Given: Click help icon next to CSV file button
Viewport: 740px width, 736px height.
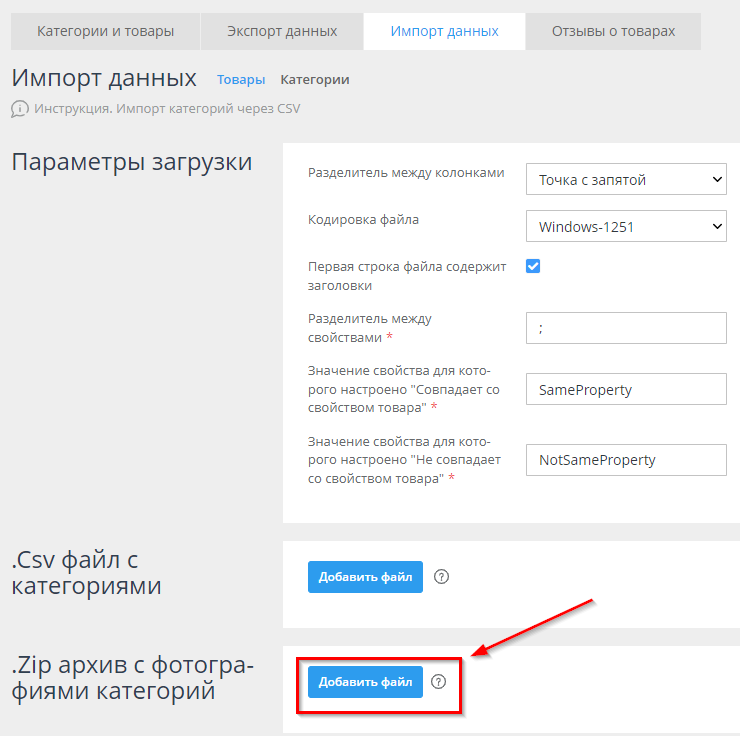Looking at the screenshot, I should (x=442, y=577).
